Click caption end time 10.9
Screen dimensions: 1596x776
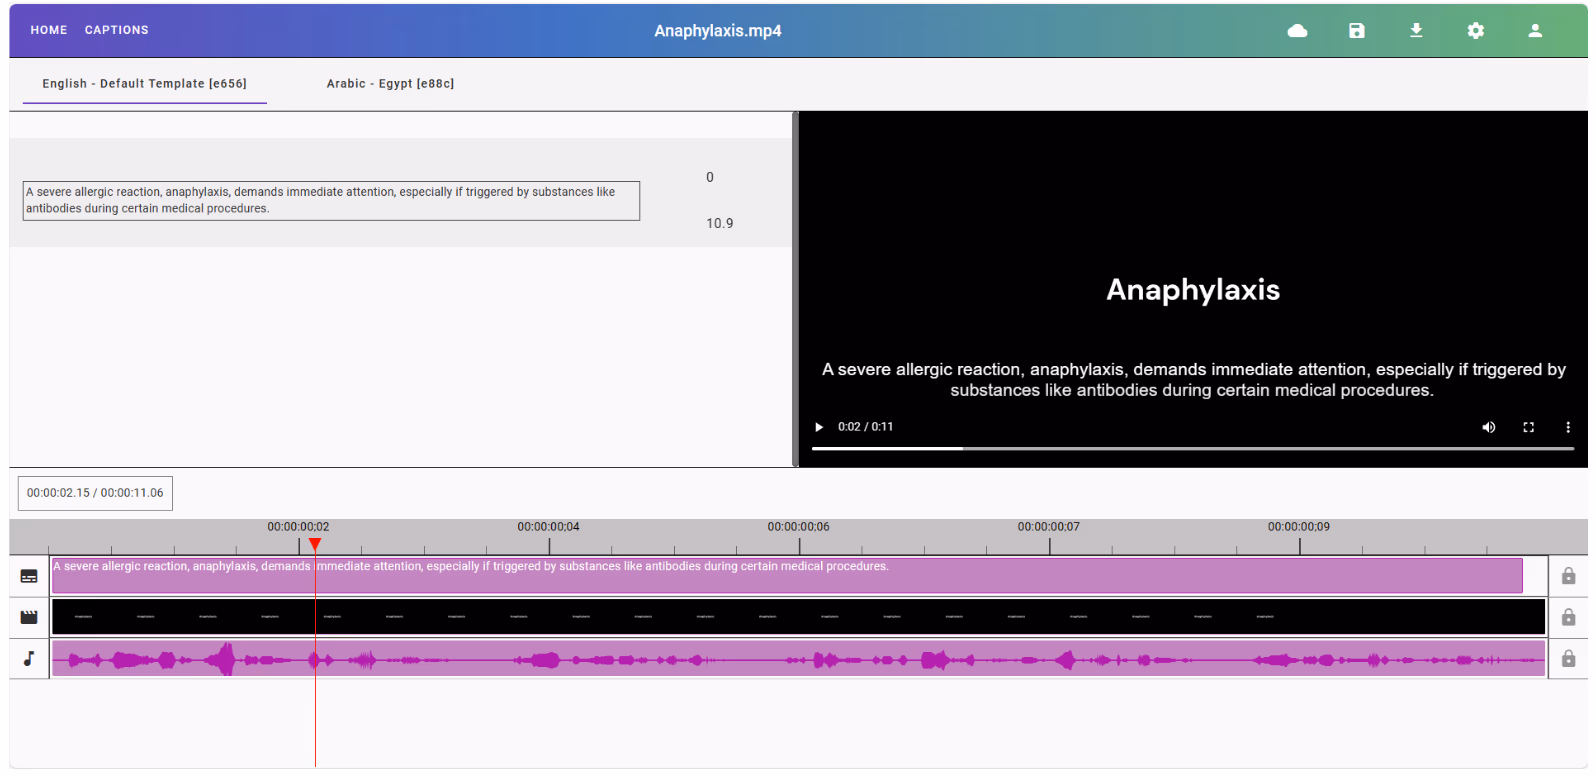coord(720,223)
